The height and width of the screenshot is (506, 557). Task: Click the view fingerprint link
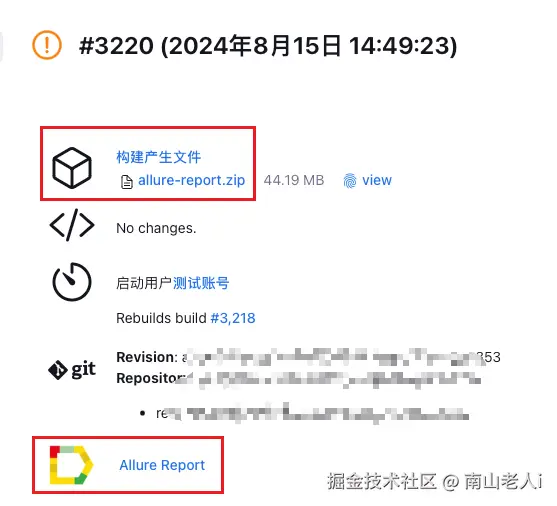[x=377, y=180]
